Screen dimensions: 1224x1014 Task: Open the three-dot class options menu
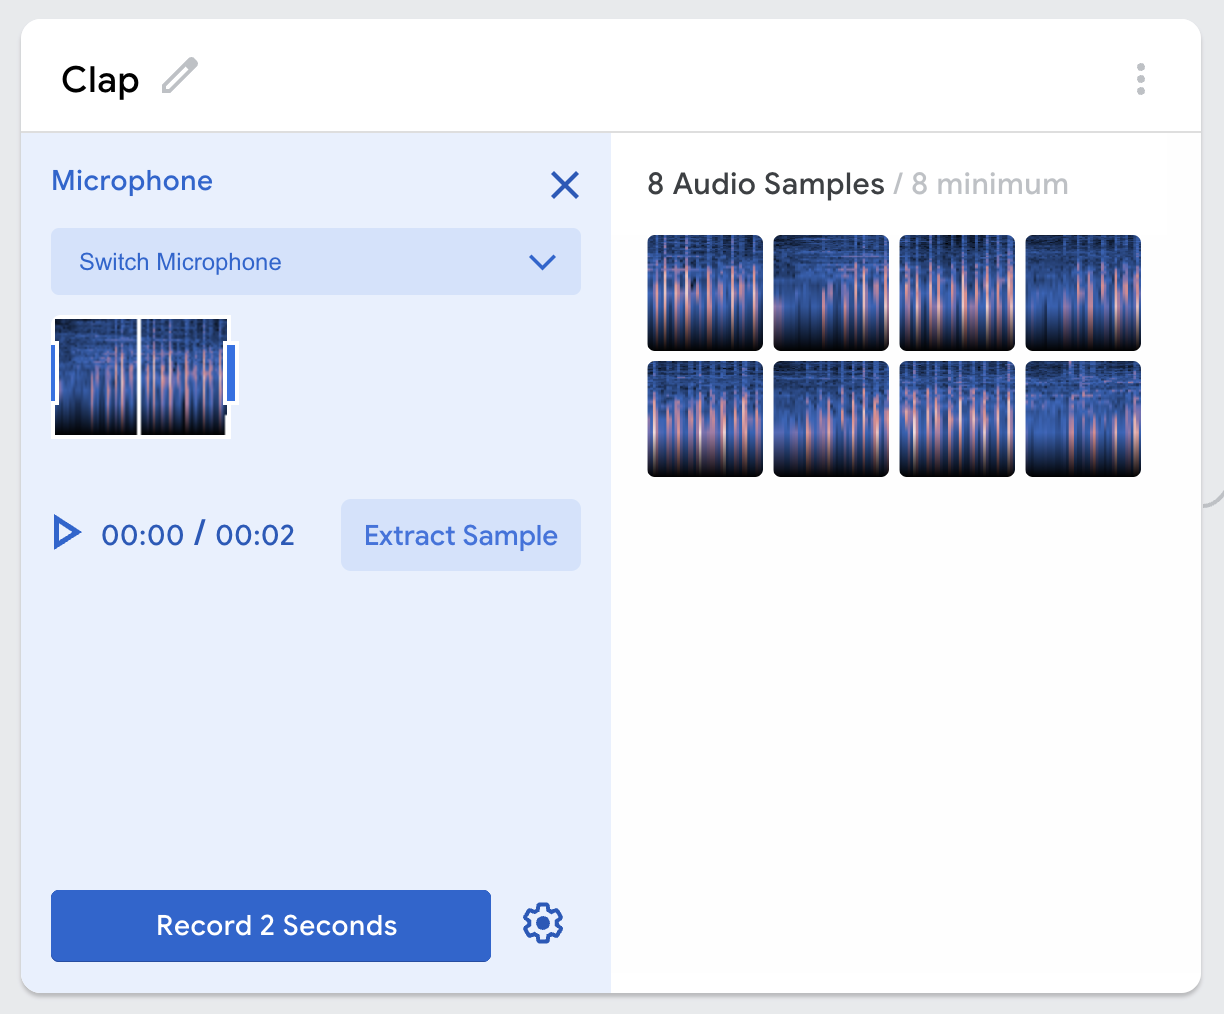(1140, 79)
